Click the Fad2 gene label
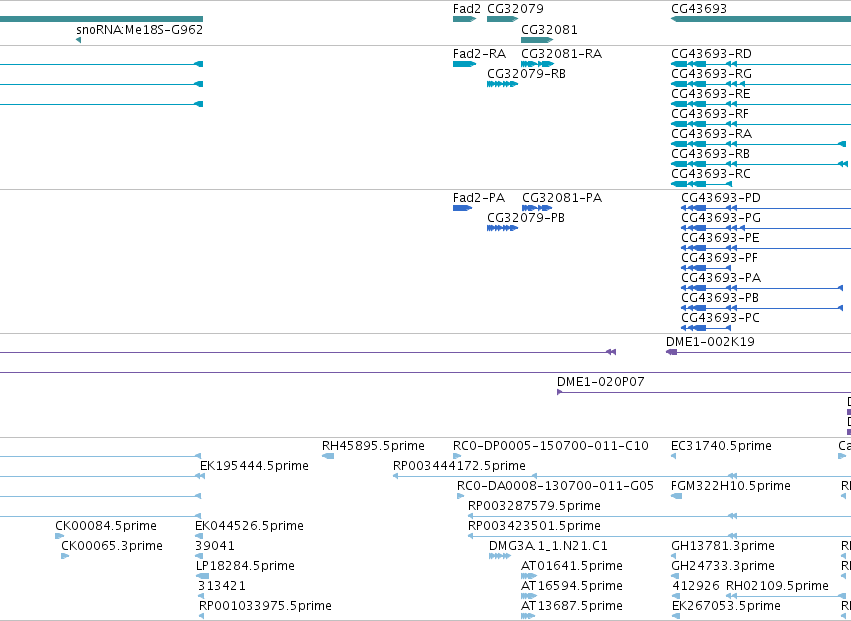The height and width of the screenshot is (621, 851). click(x=467, y=9)
